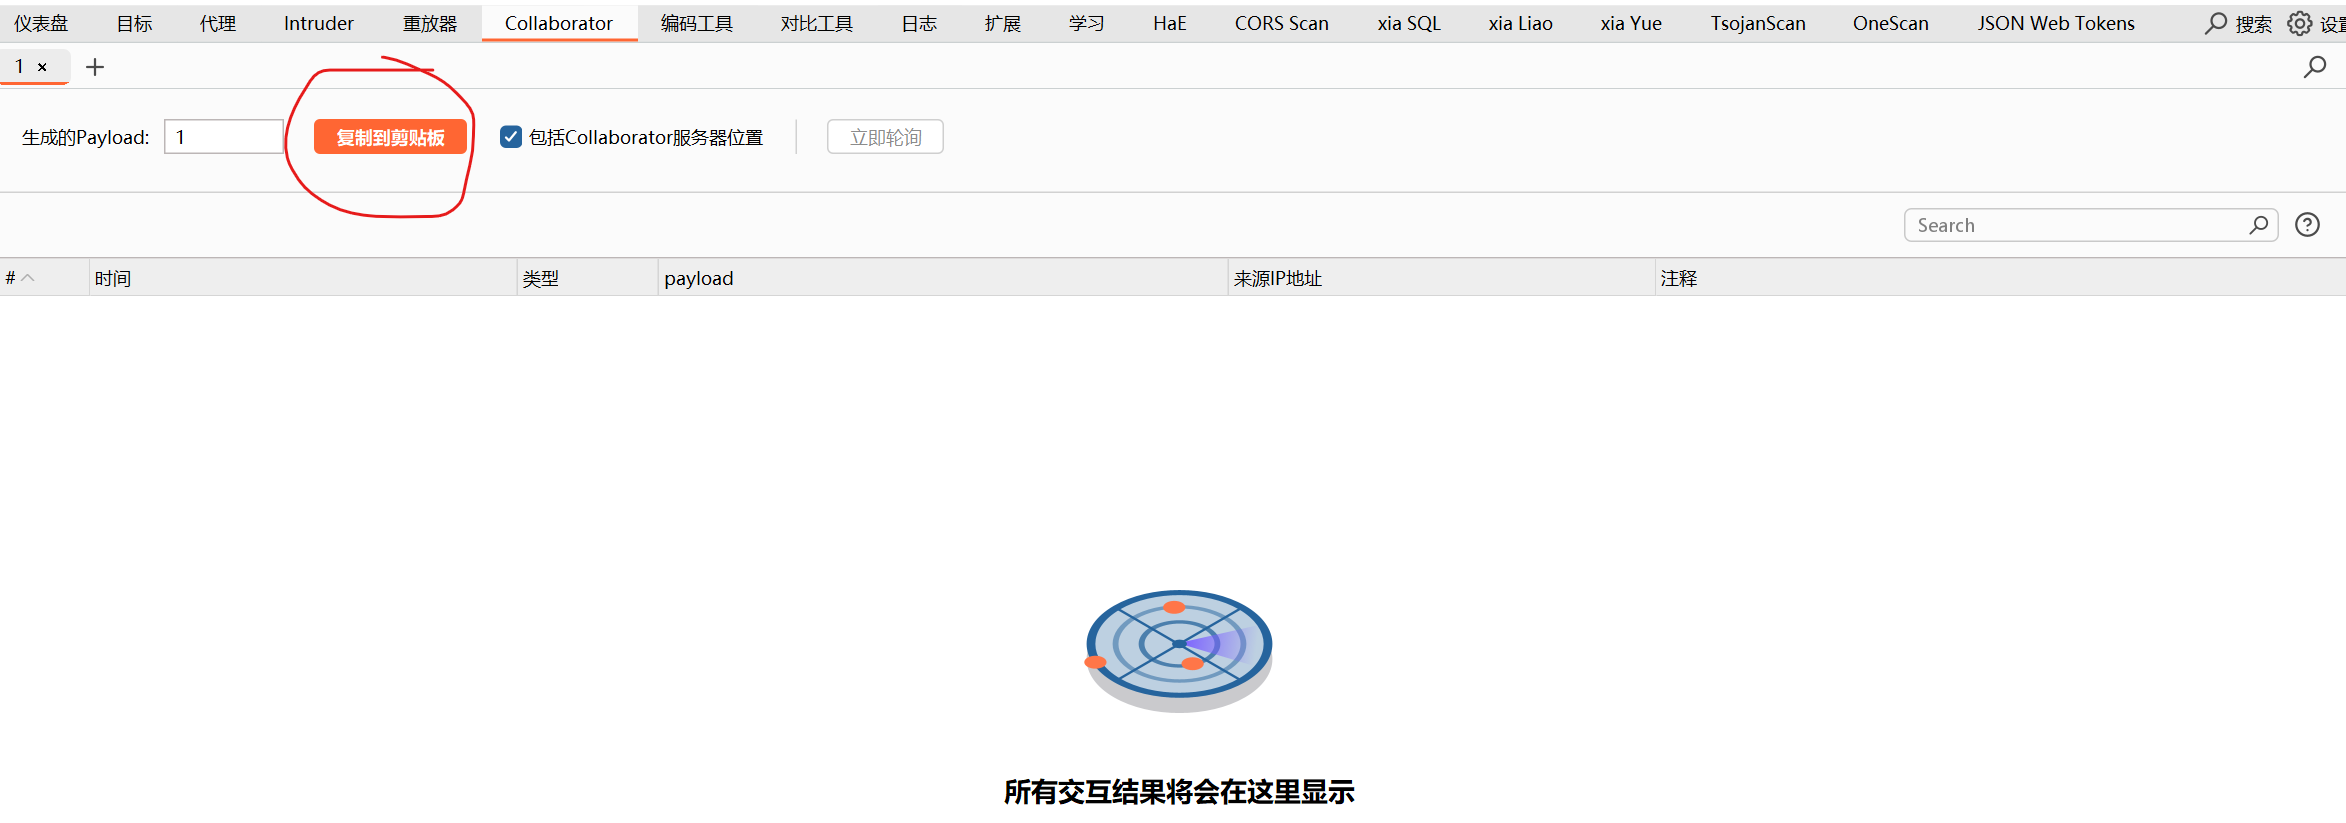Open the JSON Web Tokens tab

(x=2055, y=23)
